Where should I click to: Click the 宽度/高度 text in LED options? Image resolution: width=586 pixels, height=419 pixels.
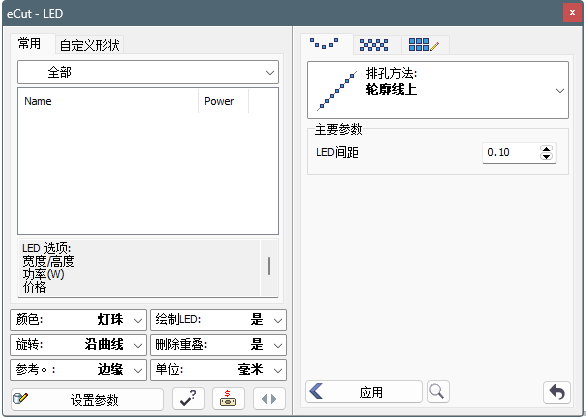coord(48,261)
